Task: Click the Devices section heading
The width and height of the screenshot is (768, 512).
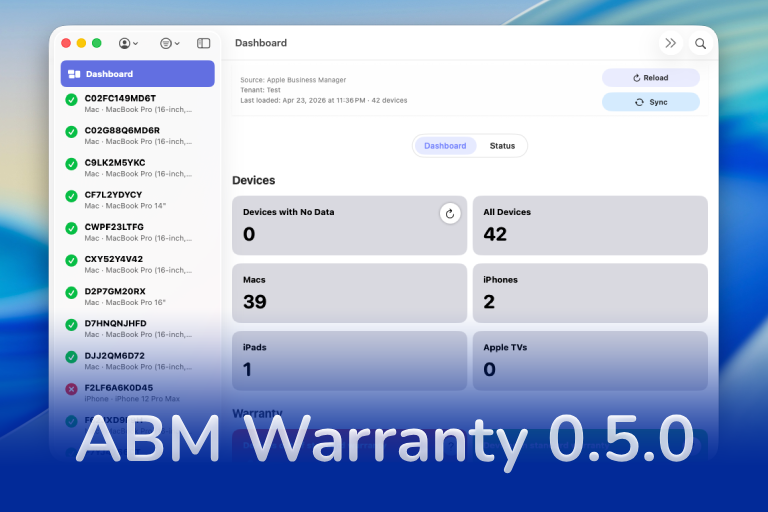Action: [254, 180]
